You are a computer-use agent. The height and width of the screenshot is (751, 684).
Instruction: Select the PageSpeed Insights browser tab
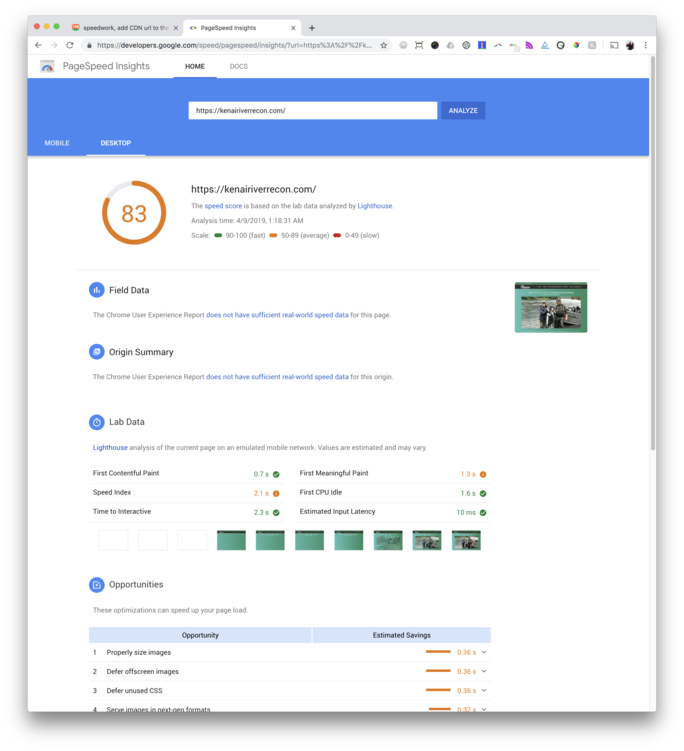pos(242,28)
